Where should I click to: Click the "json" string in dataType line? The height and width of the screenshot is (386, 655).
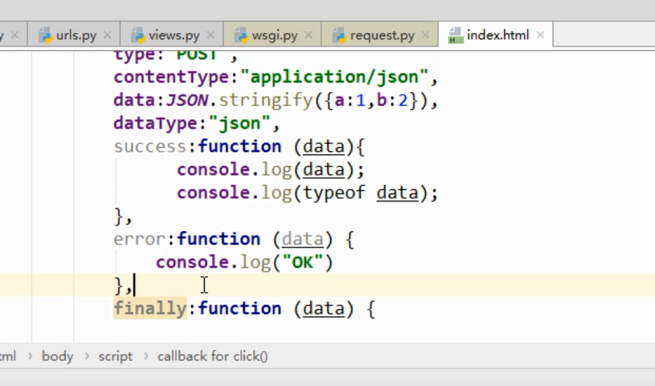point(240,124)
